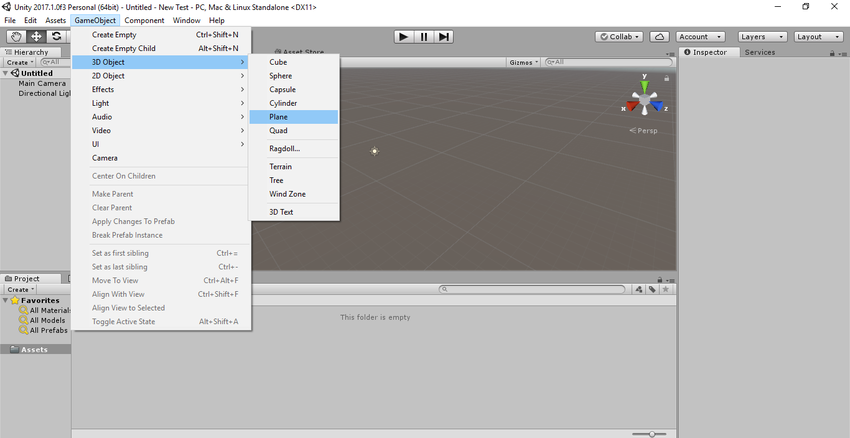Expand the Audio submenu
850x438 pixels.
tap(161, 117)
